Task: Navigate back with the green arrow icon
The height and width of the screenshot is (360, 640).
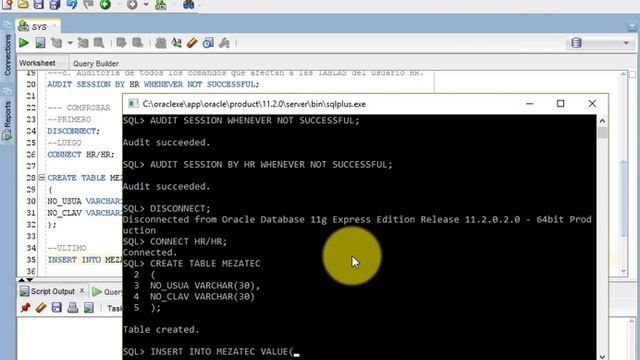Action: tap(105, 4)
